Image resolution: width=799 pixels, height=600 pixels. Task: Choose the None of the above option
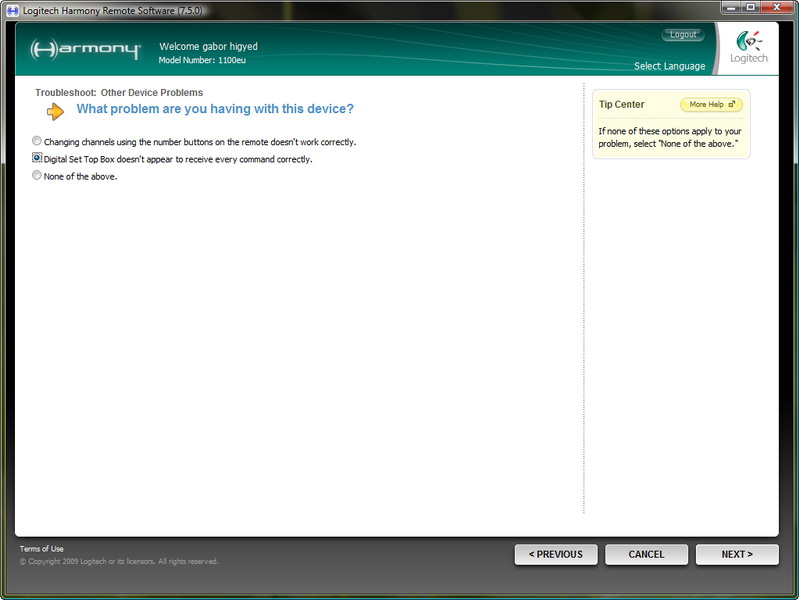point(37,176)
